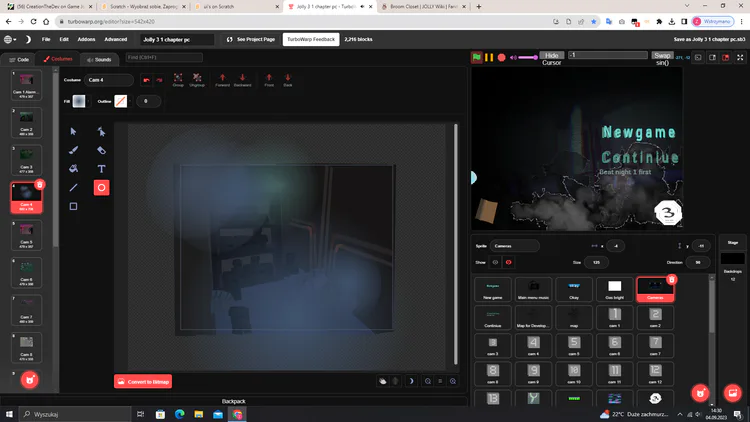Open Windows Start menu
Image resolution: width=750 pixels, height=422 pixels.
tap(9, 414)
